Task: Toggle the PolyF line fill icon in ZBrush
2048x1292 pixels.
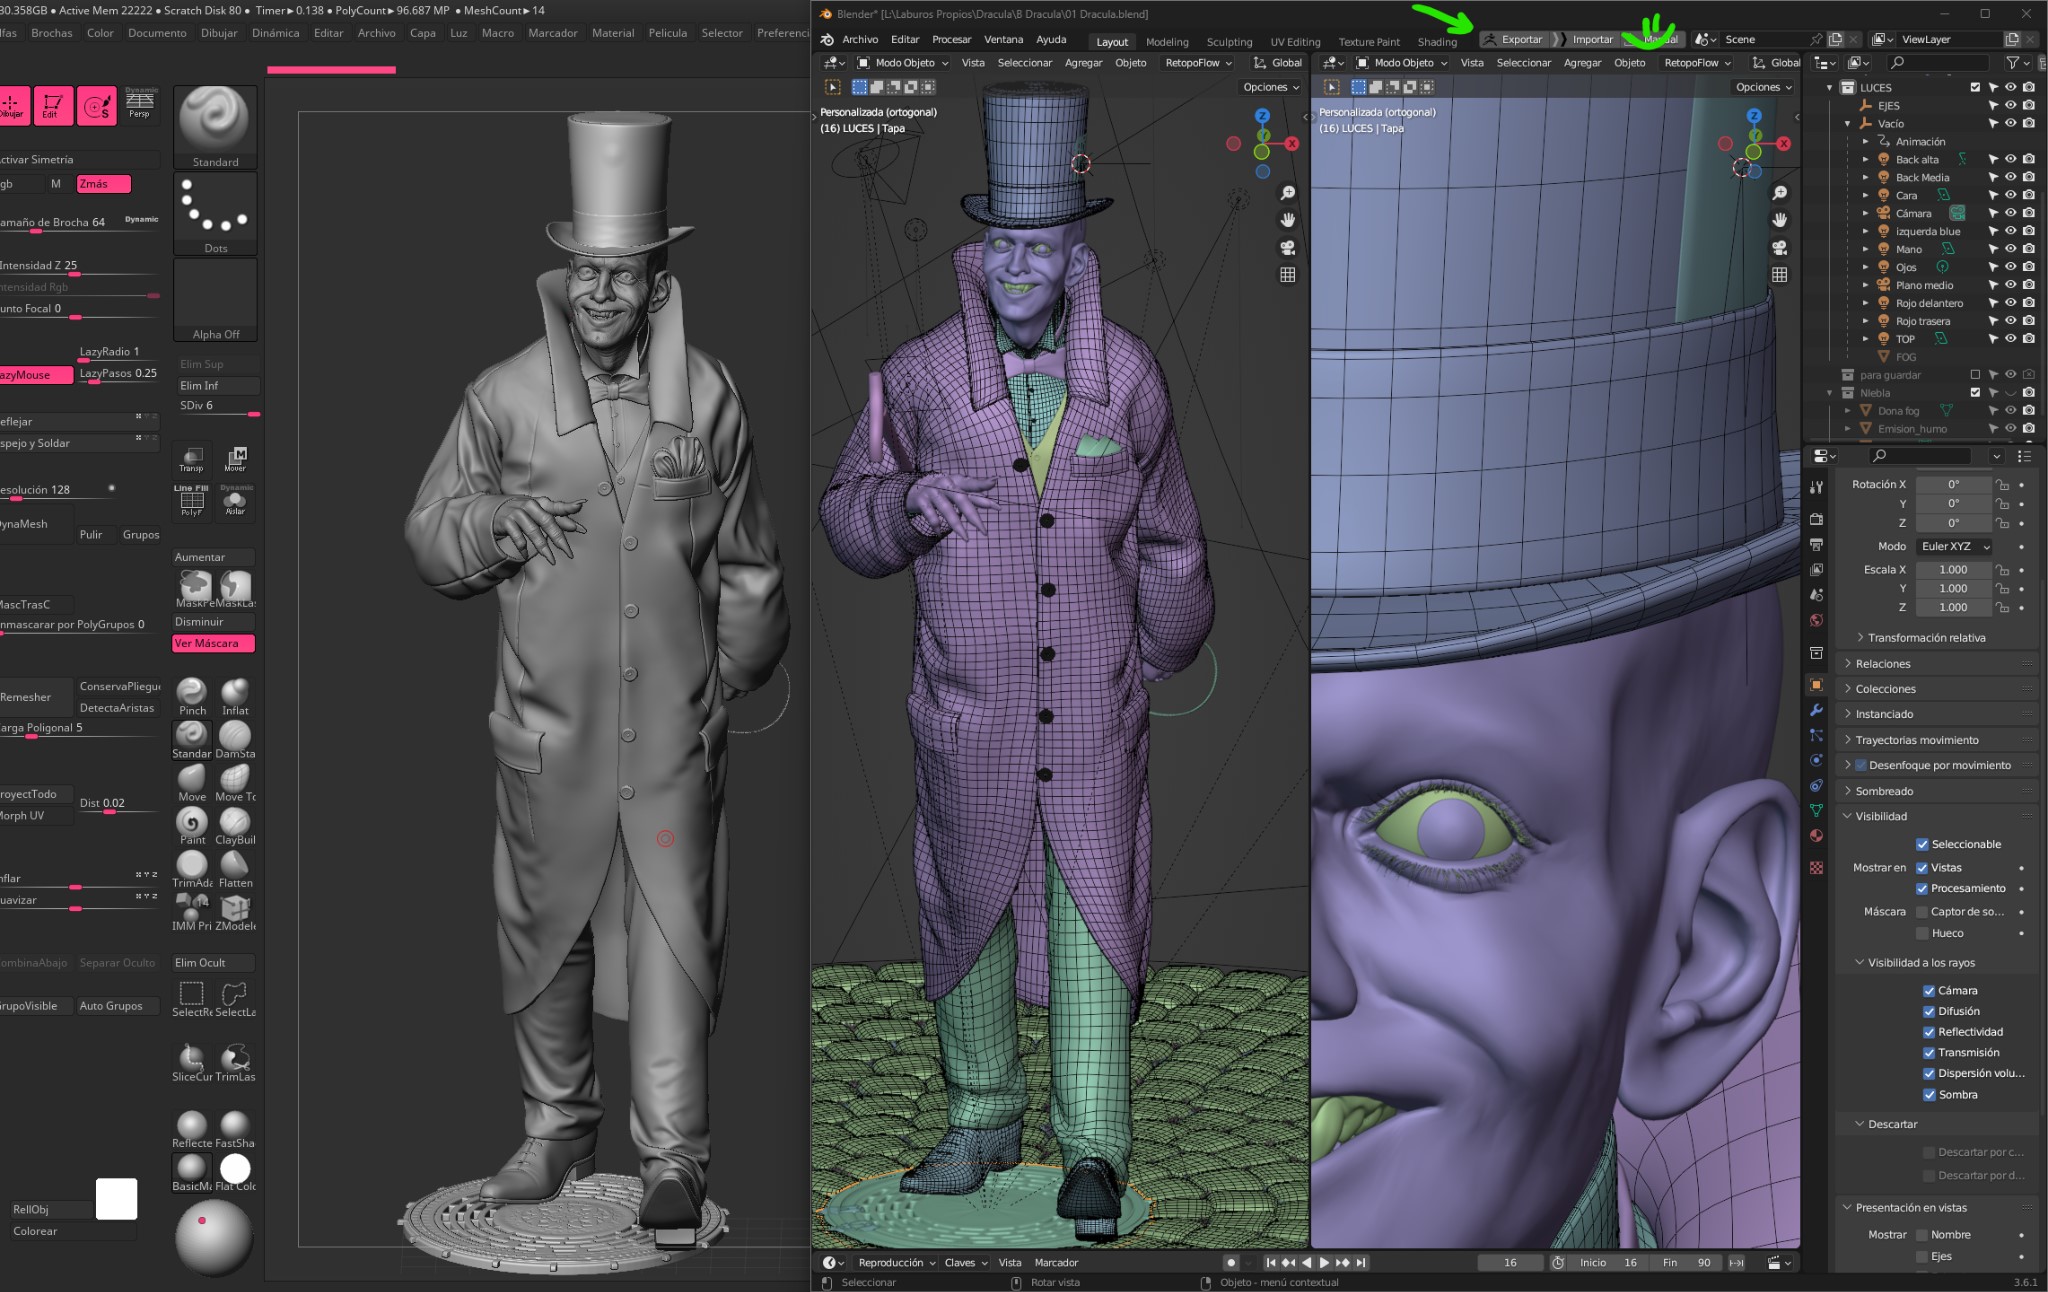Action: [192, 501]
